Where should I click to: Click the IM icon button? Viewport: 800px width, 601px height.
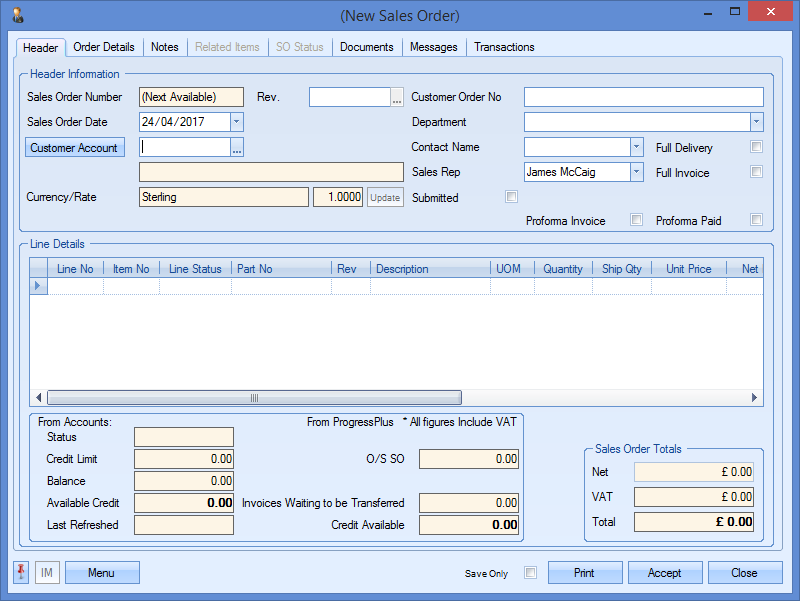[x=46, y=572]
